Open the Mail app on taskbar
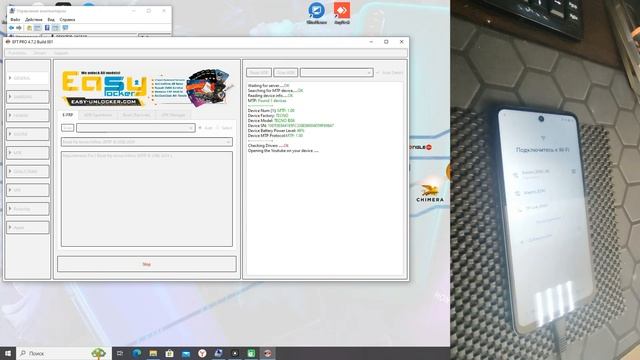 186,353
